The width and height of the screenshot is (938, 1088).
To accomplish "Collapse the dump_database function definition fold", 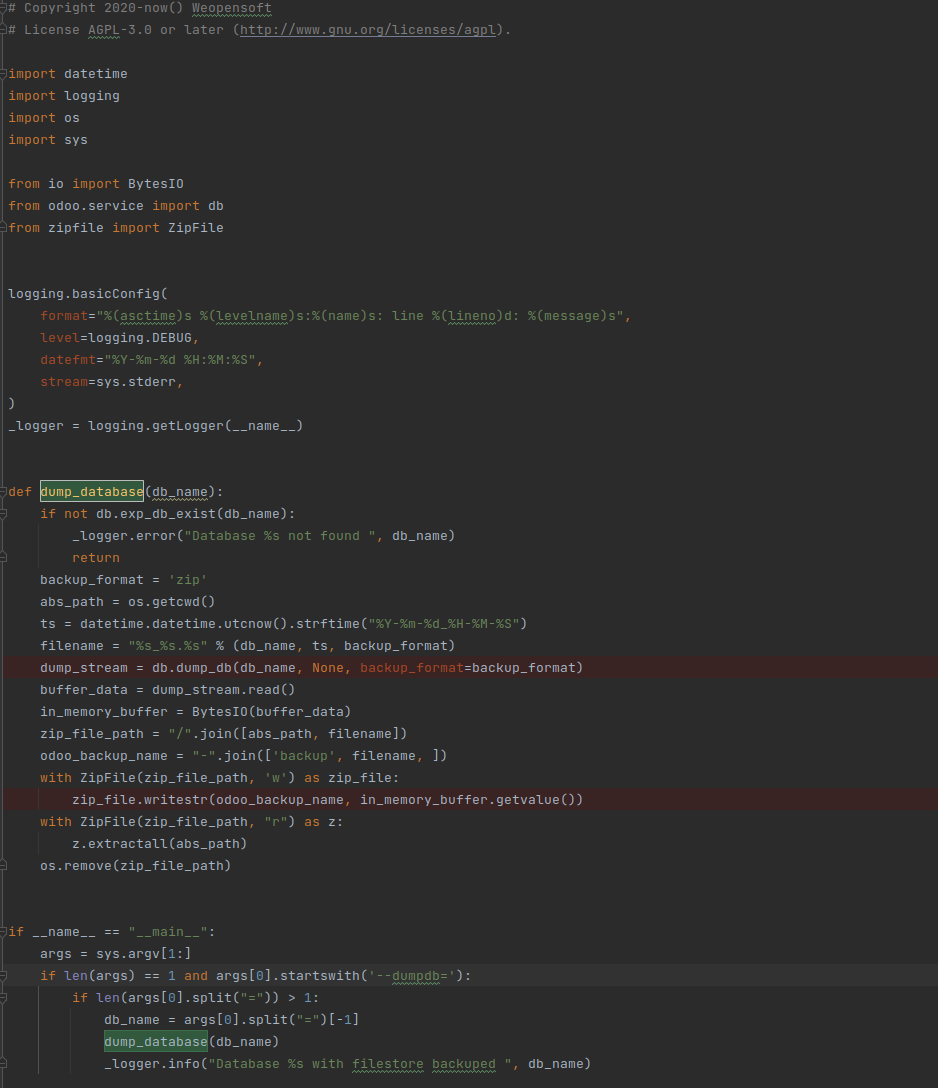I will tap(3, 492).
